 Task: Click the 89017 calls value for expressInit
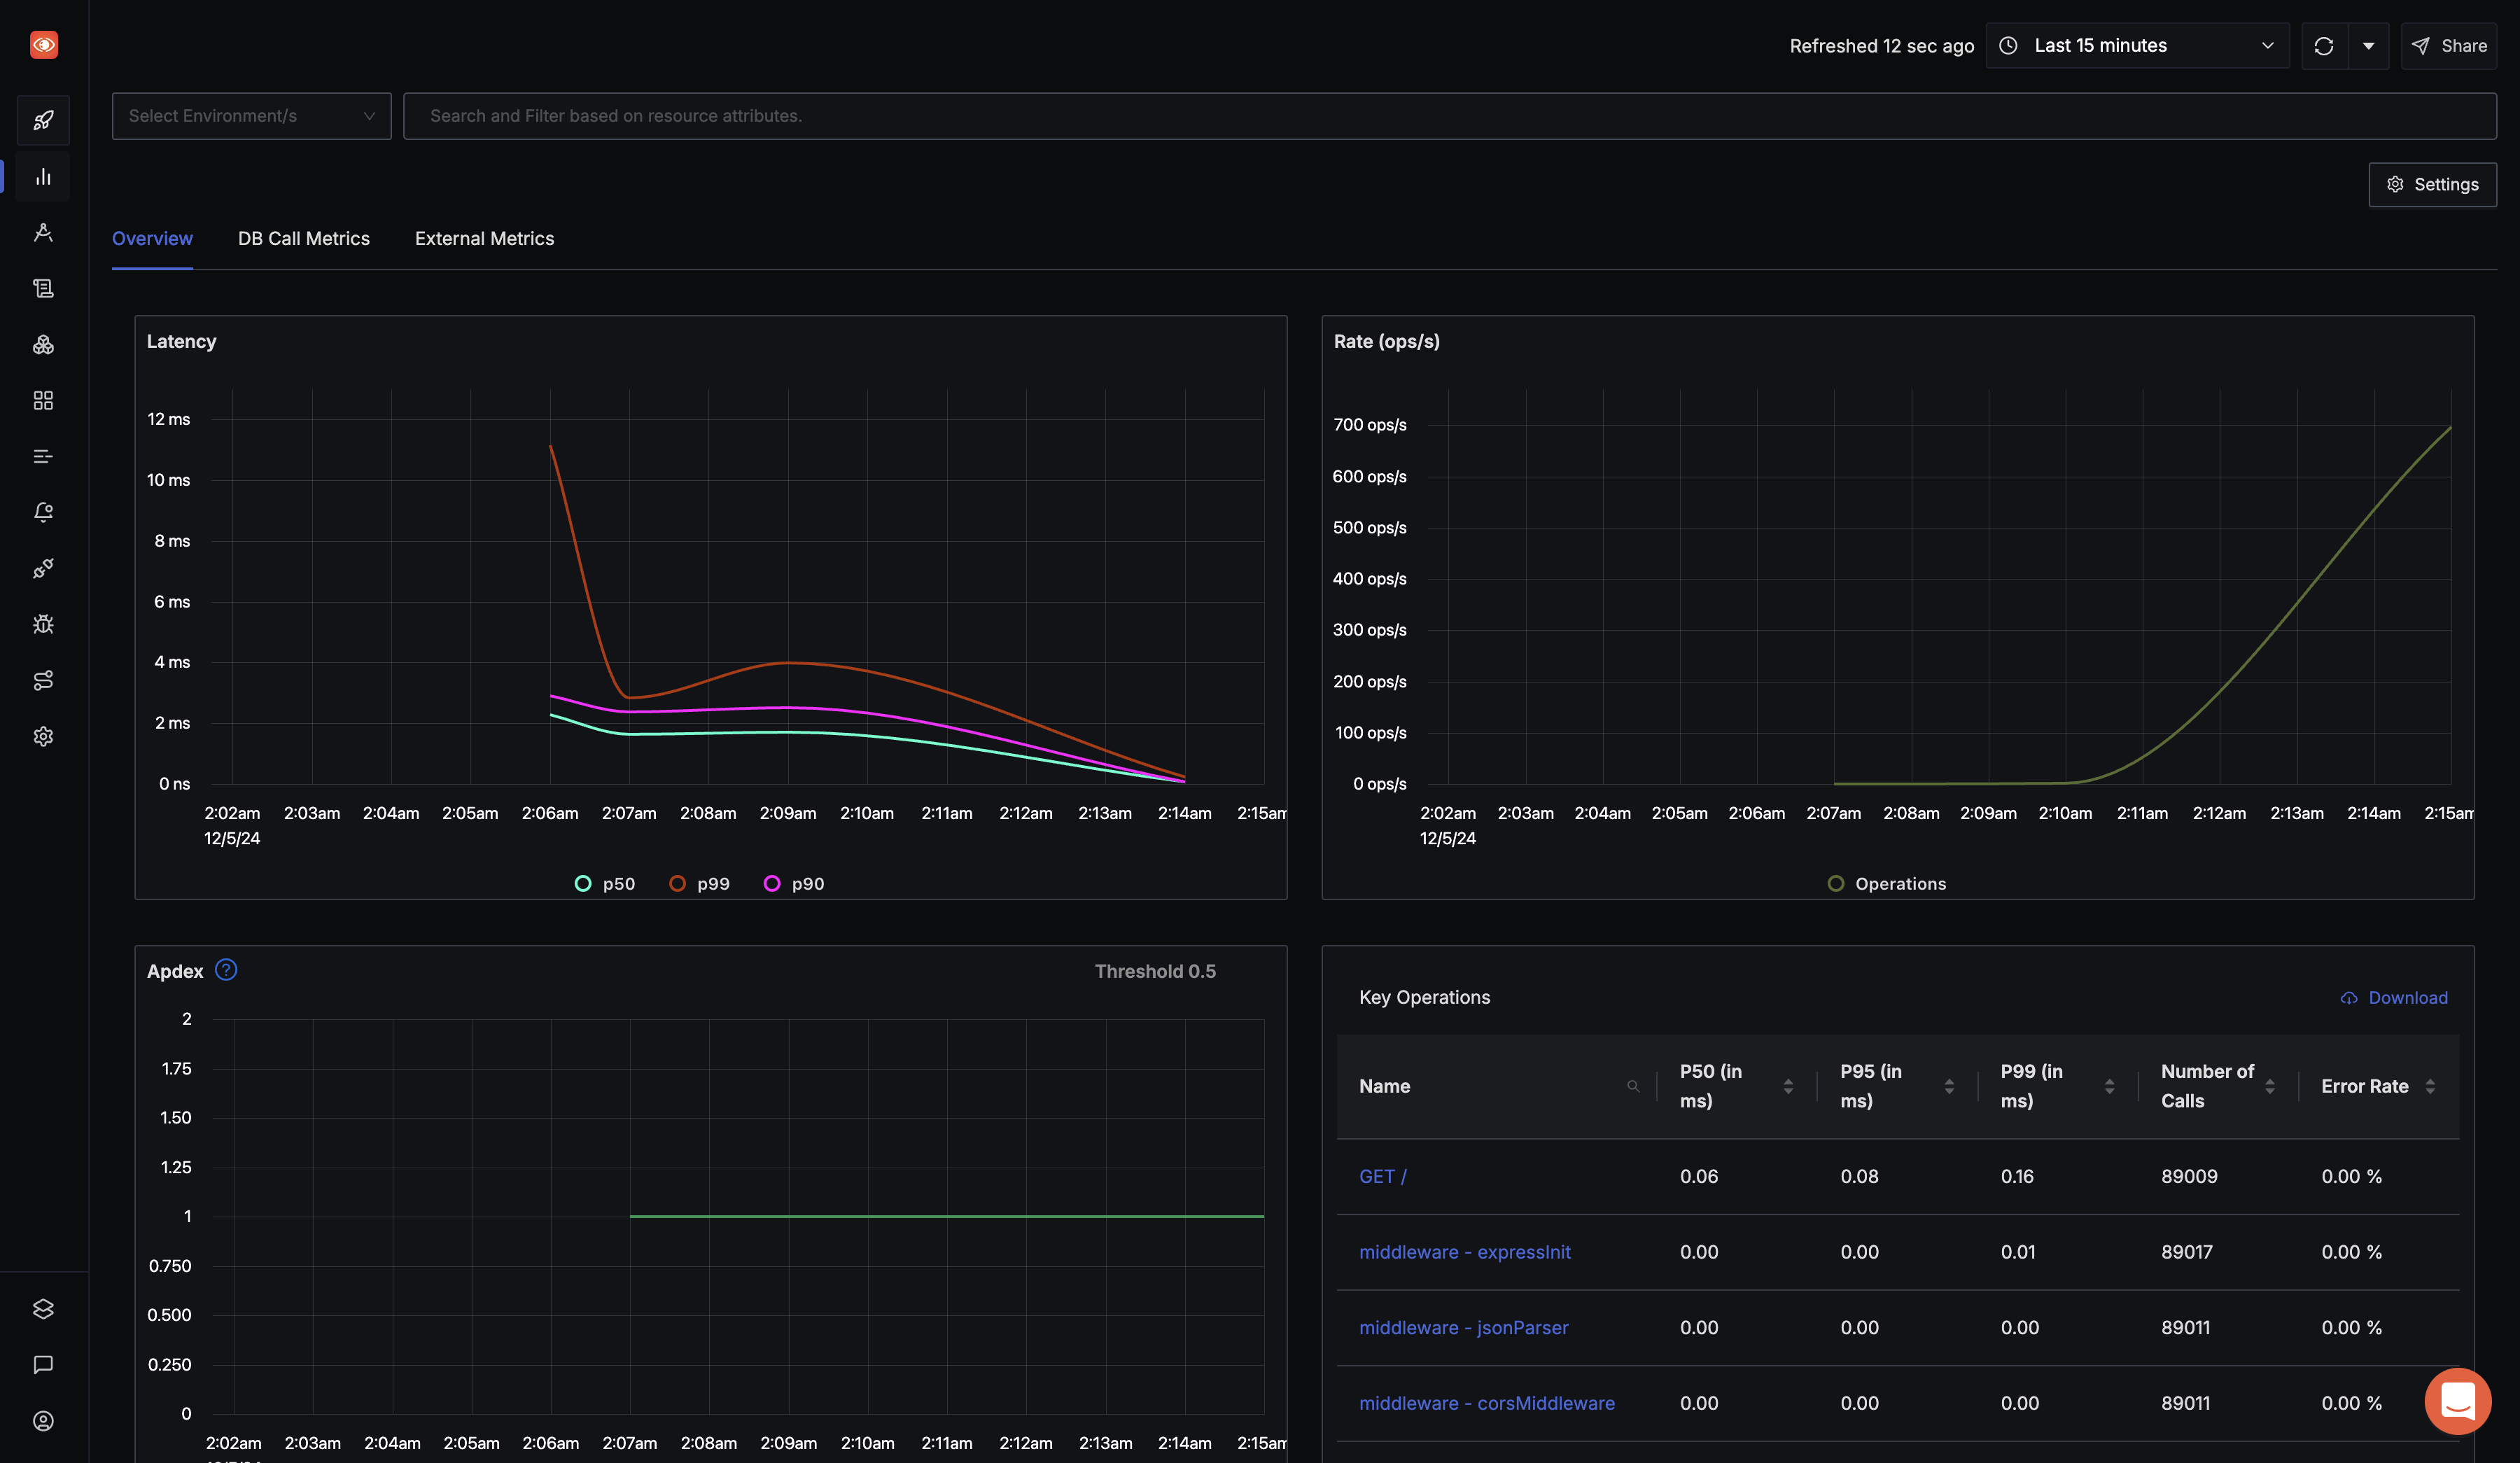coord(2187,1253)
